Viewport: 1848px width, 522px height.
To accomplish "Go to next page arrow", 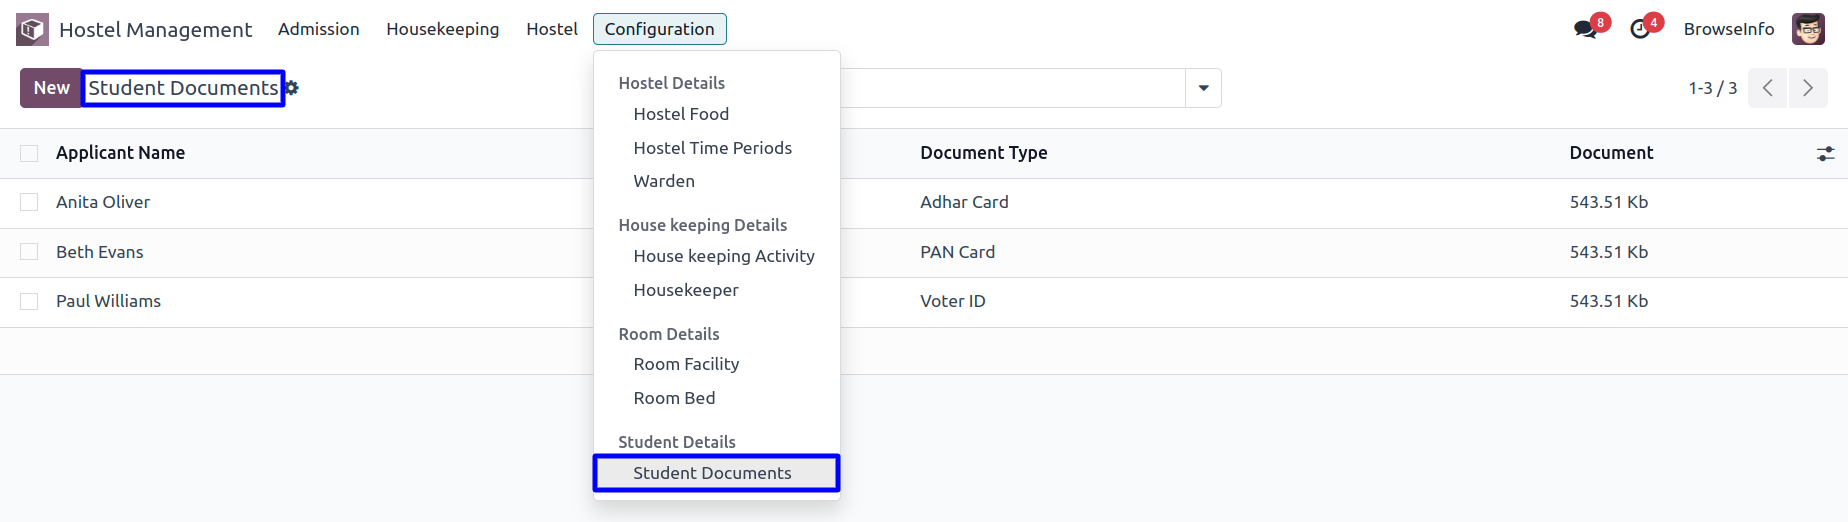I will click(1808, 88).
